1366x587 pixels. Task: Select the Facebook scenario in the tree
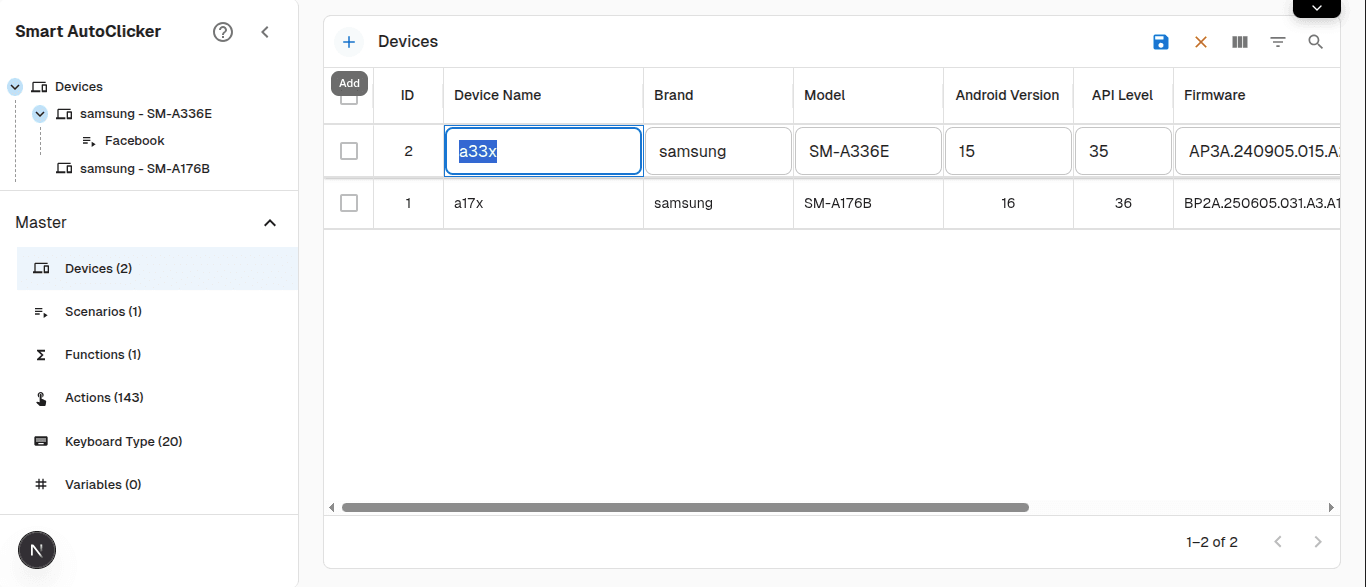[x=134, y=141]
